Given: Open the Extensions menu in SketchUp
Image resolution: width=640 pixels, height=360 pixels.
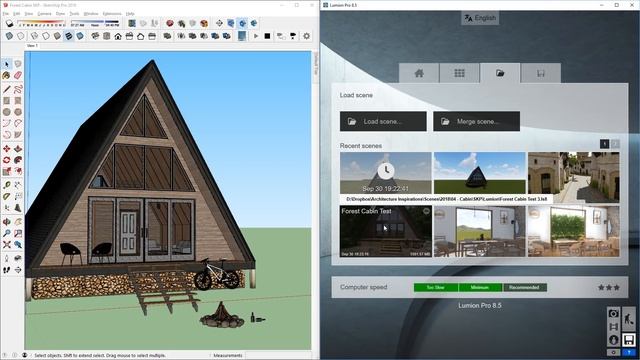Looking at the screenshot, I should click(112, 14).
